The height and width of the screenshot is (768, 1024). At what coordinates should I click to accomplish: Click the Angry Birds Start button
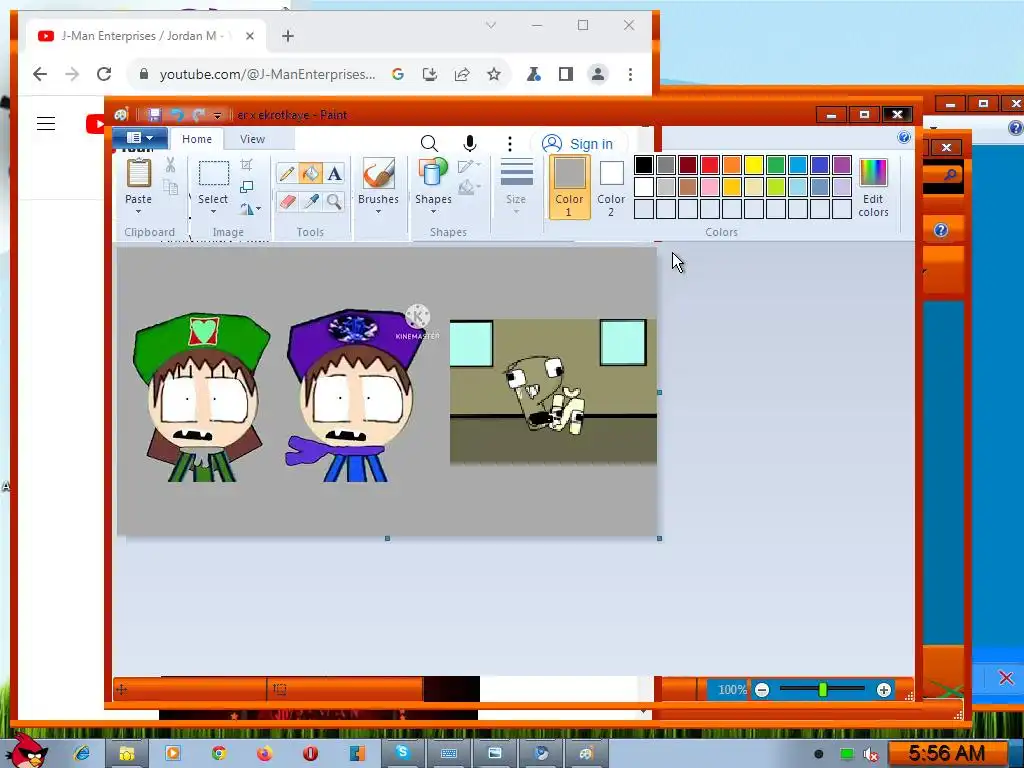pos(27,750)
